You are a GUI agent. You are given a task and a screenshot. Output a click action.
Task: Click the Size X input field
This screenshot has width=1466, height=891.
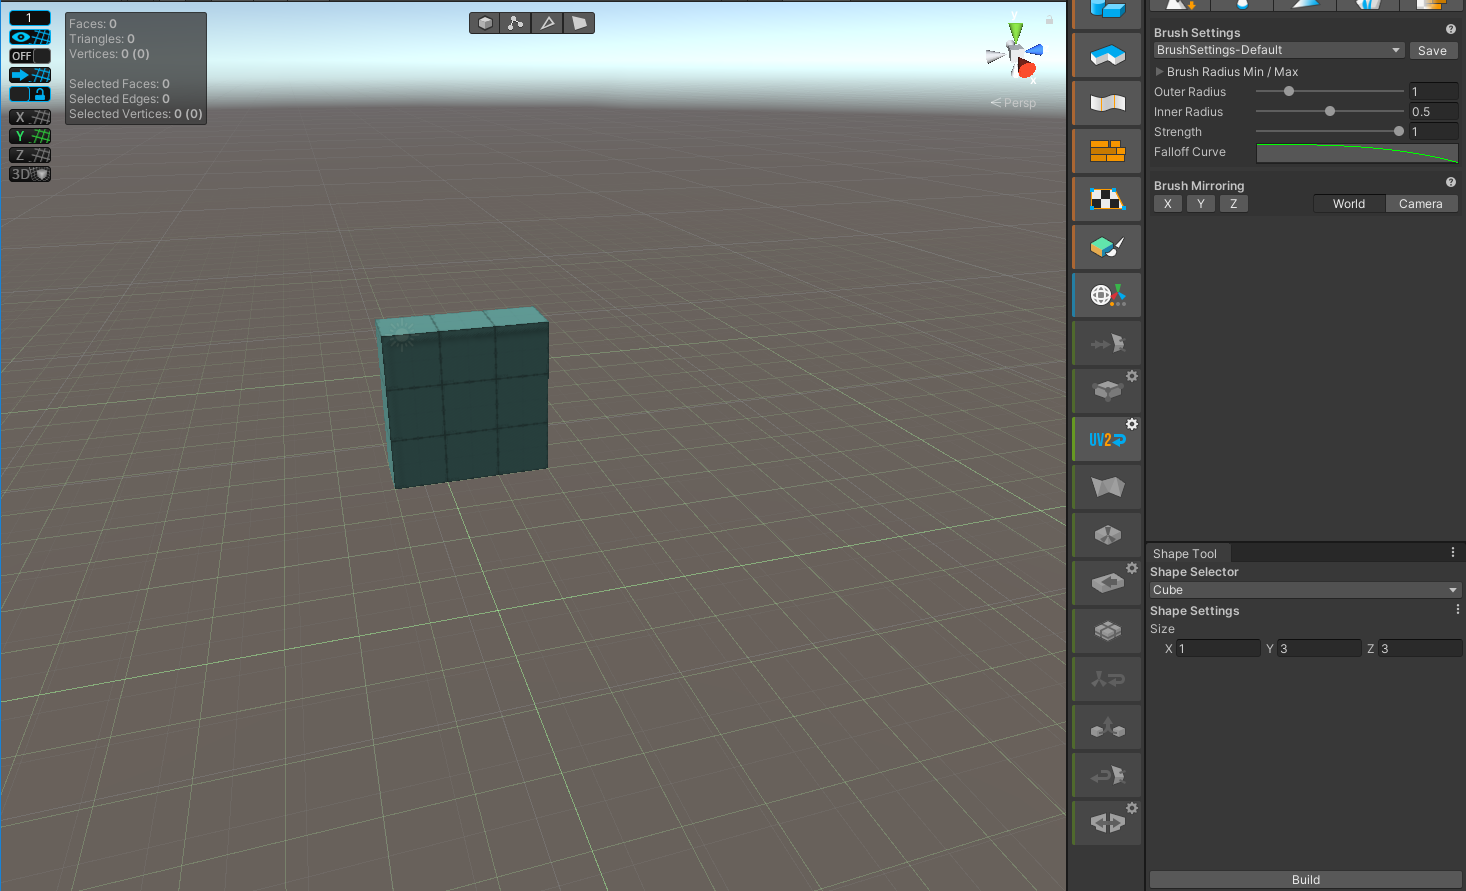tap(1218, 648)
